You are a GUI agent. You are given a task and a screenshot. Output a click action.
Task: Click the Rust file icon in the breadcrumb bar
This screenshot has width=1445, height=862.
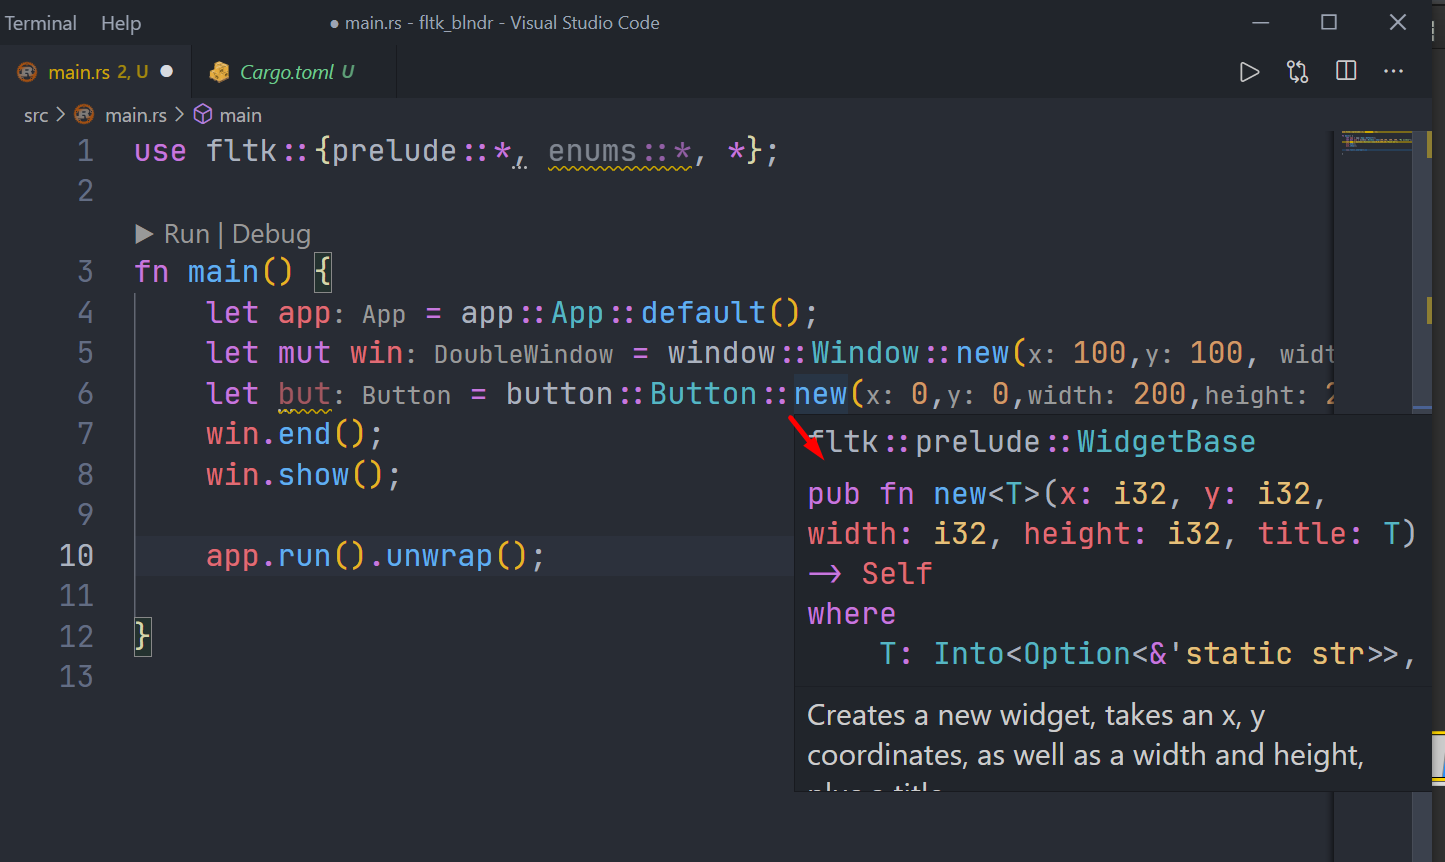pyautogui.click(x=83, y=114)
